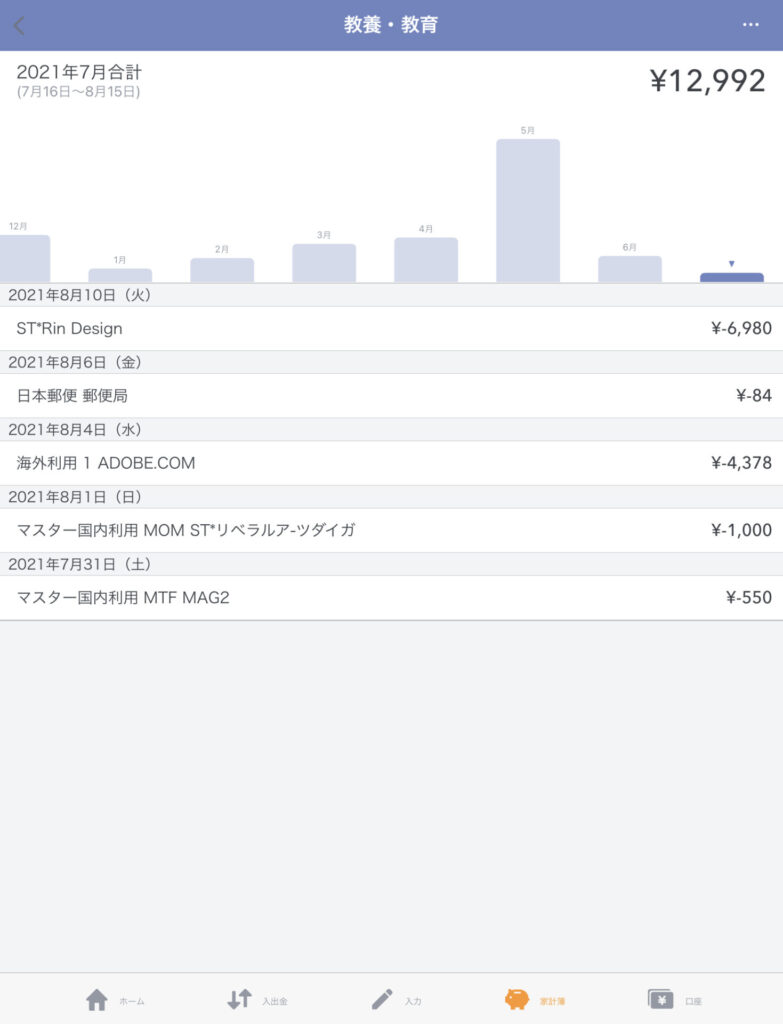Select the piggy bank household ledger icon
Image resolution: width=783 pixels, height=1024 pixels.
click(x=517, y=1000)
